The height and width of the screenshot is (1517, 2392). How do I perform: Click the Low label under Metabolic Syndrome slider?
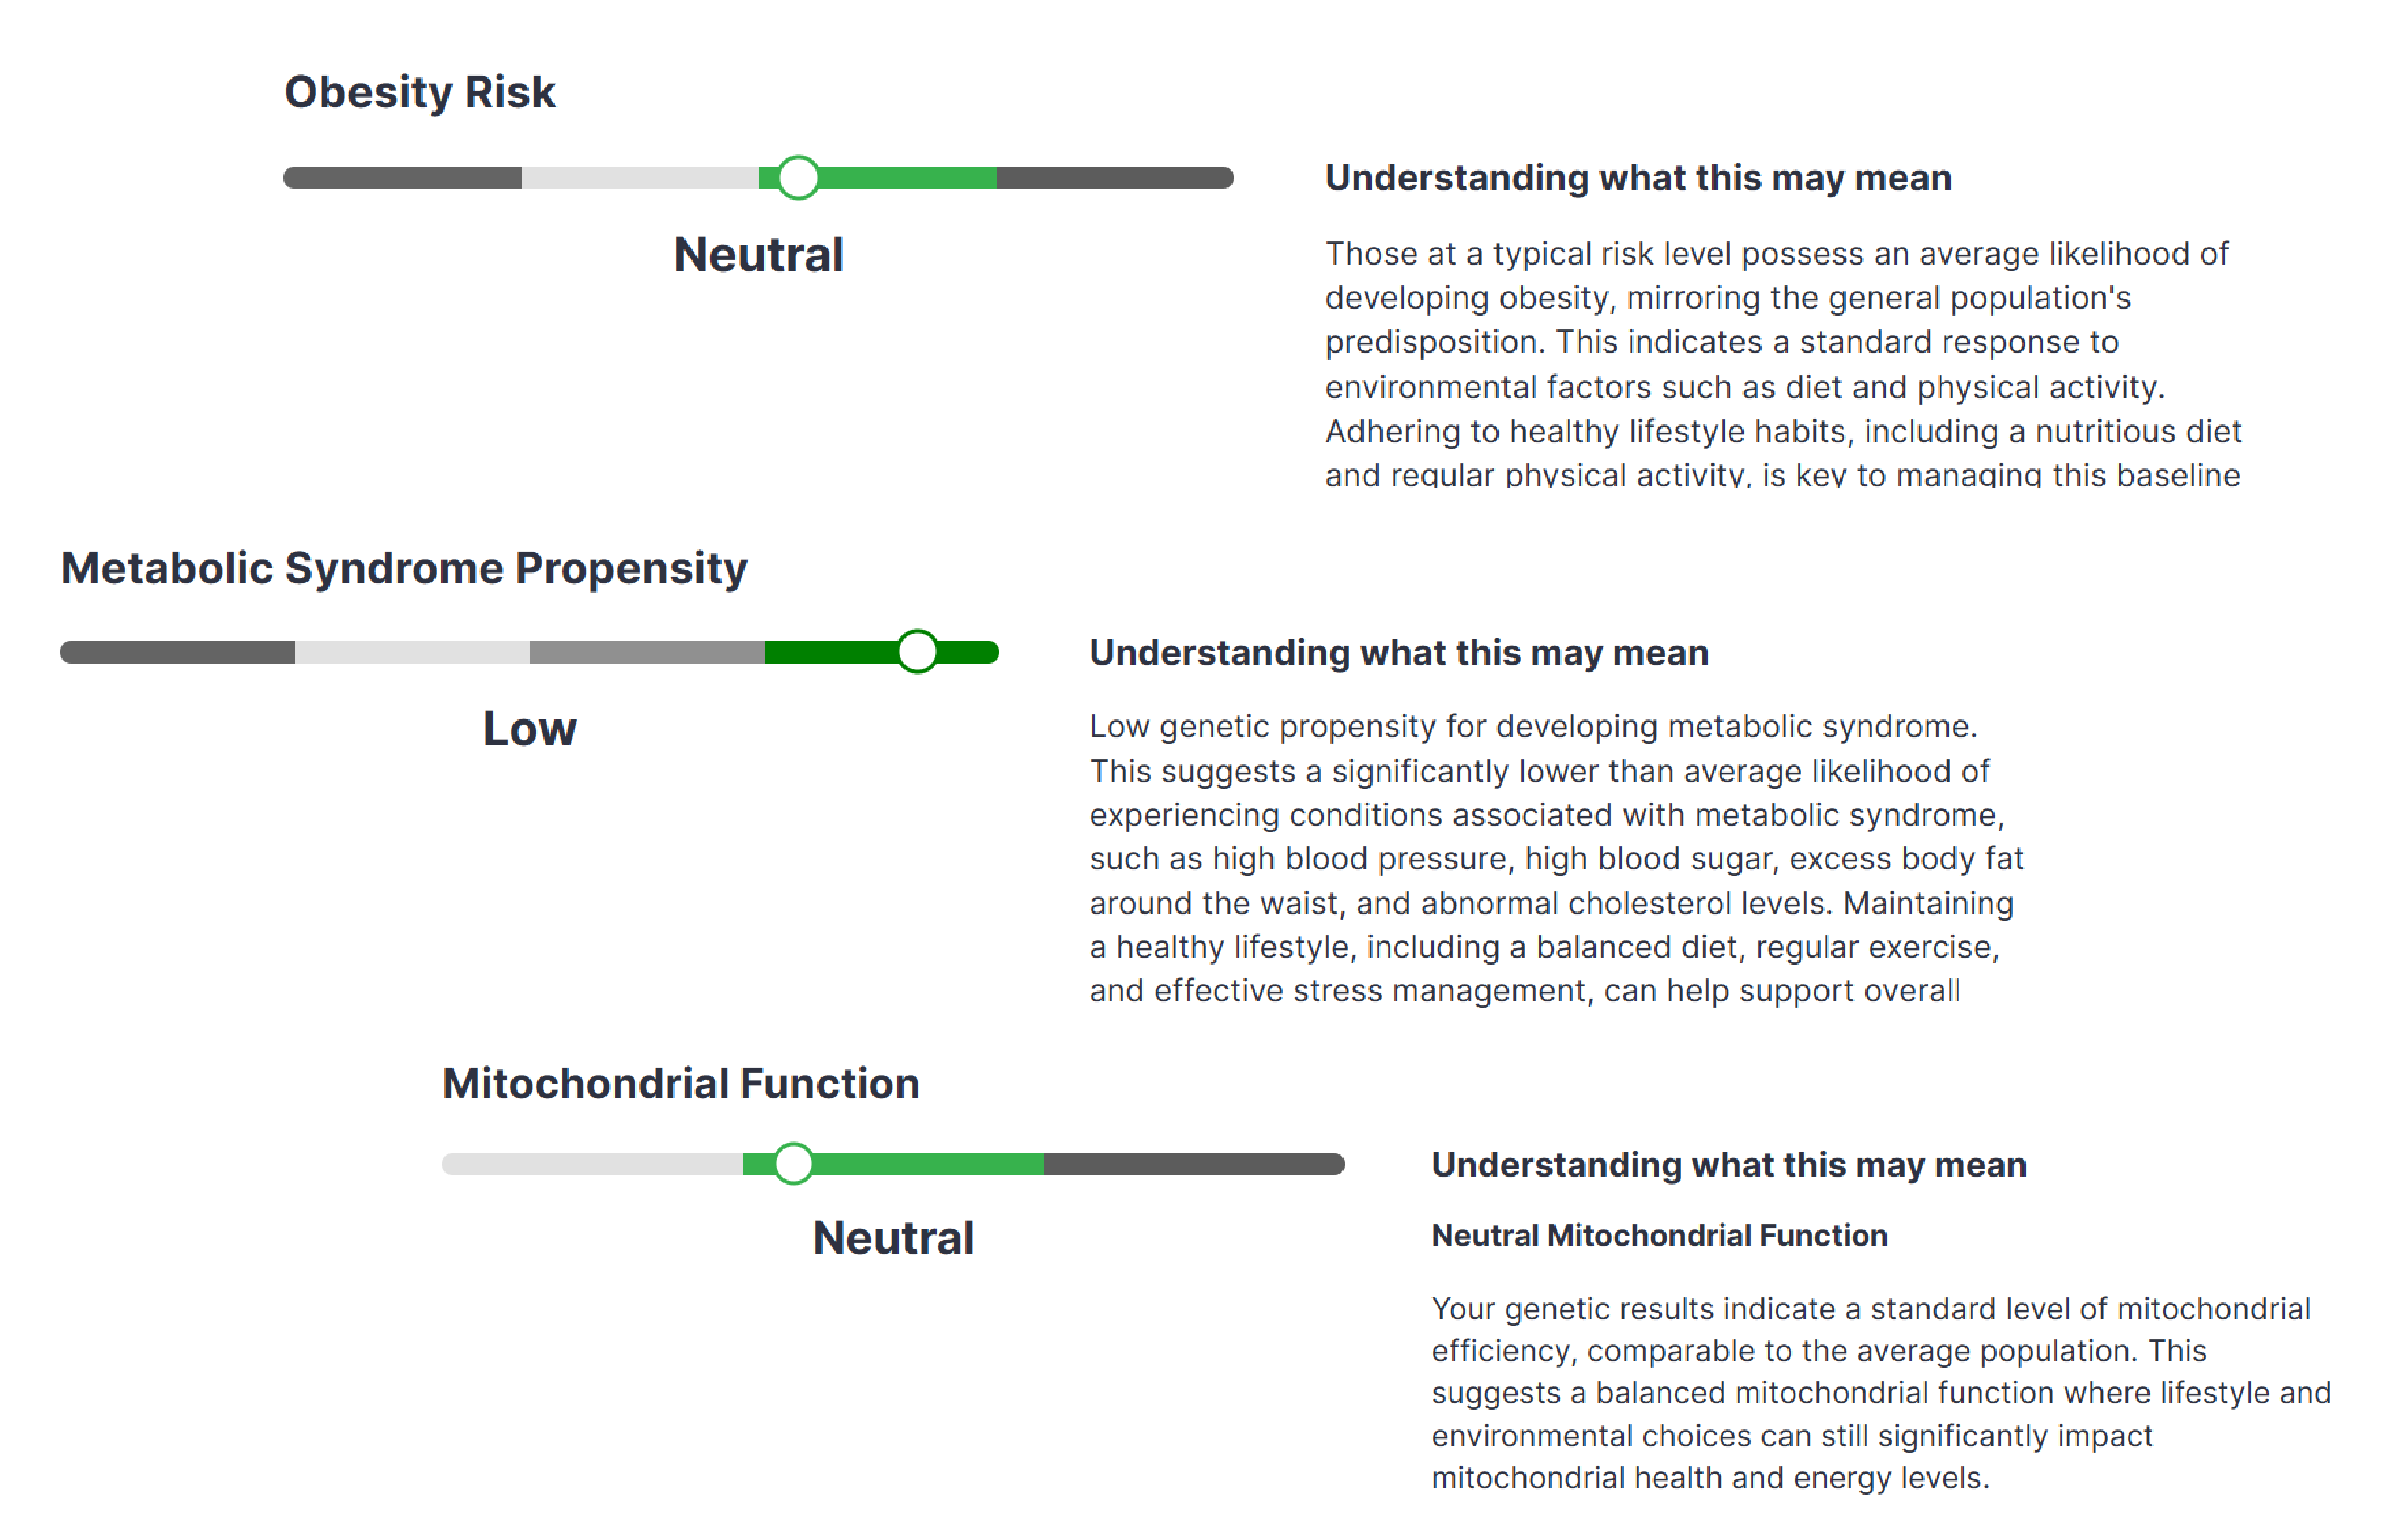point(529,729)
